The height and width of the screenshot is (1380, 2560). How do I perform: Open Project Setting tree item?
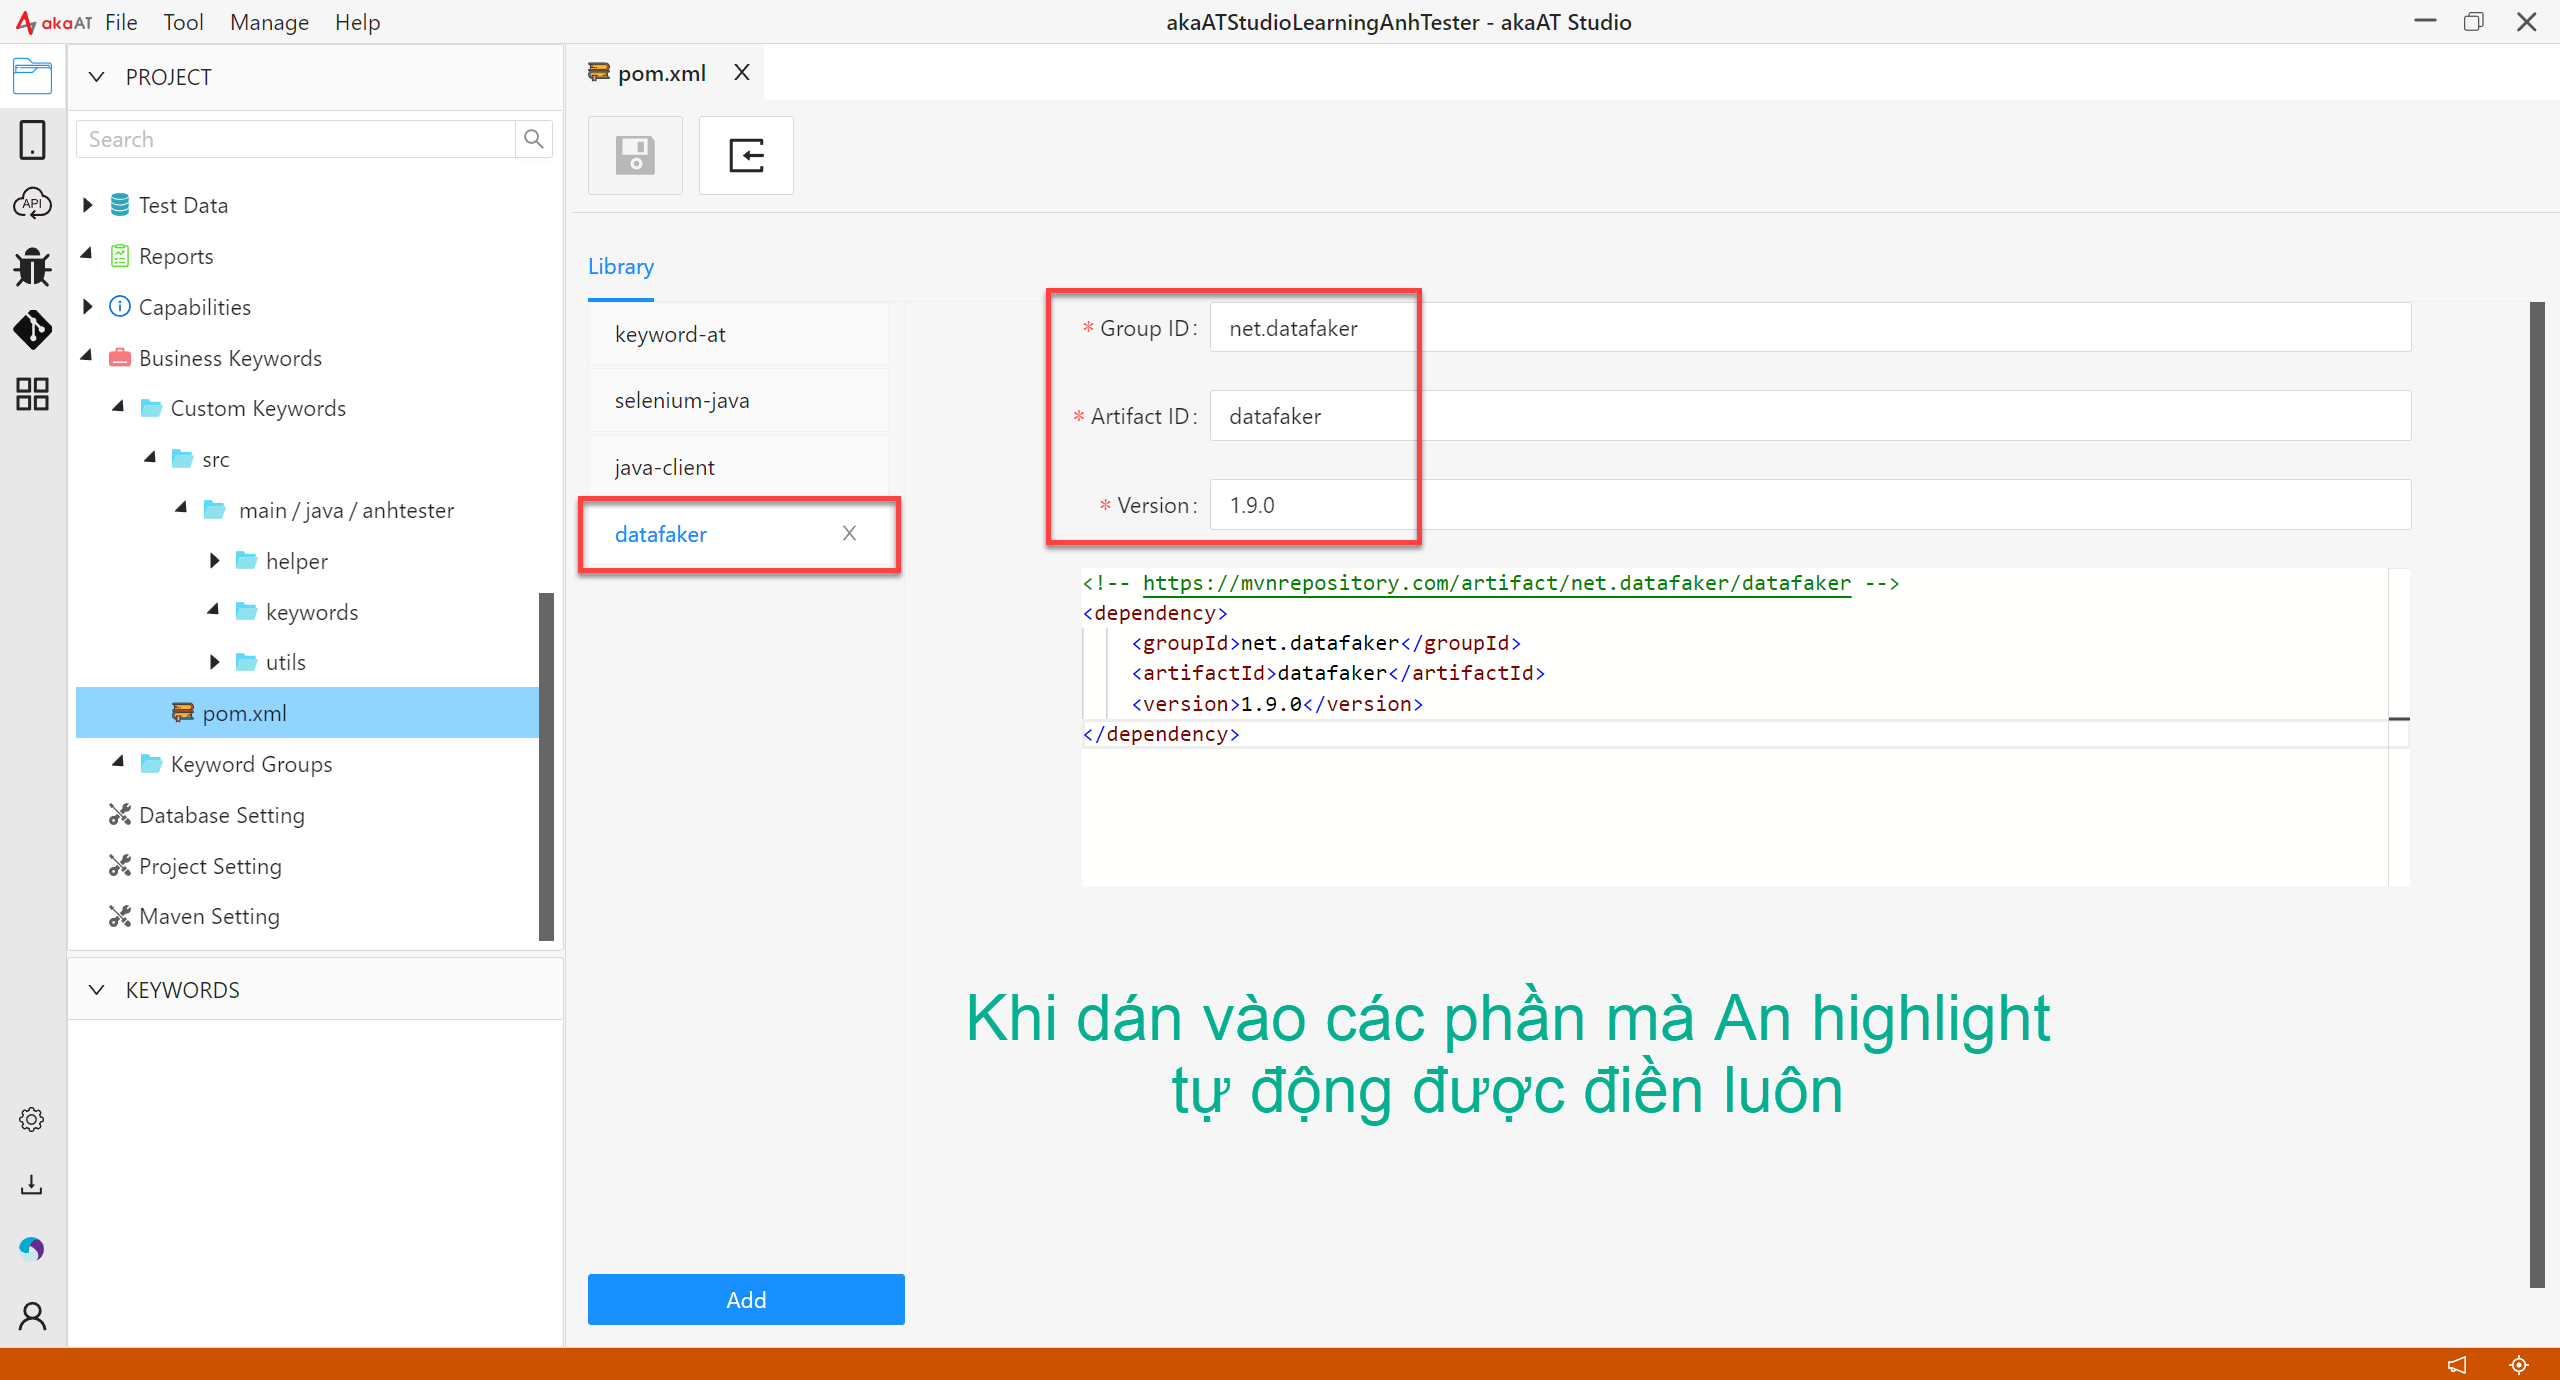(210, 866)
